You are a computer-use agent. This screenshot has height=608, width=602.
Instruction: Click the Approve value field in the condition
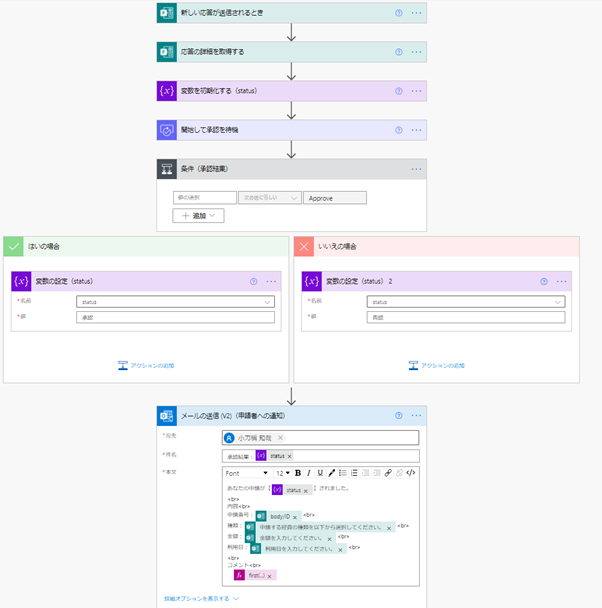335,198
